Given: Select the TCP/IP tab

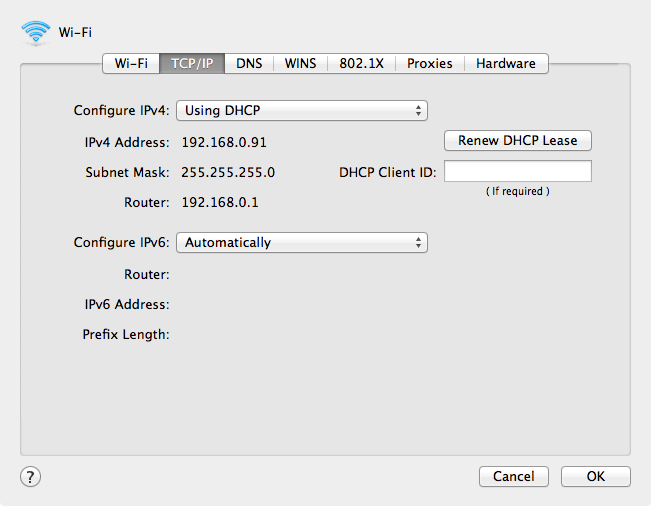Looking at the screenshot, I should 192,64.
